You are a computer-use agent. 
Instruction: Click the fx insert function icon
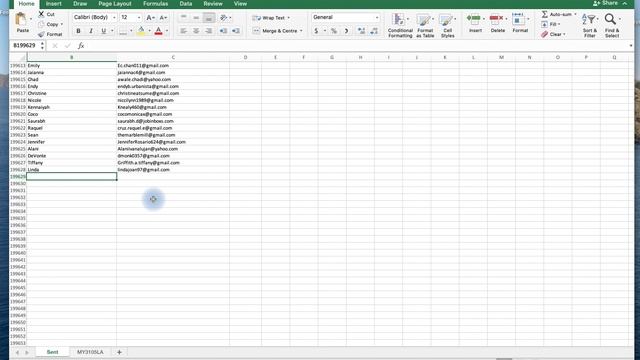[81, 46]
